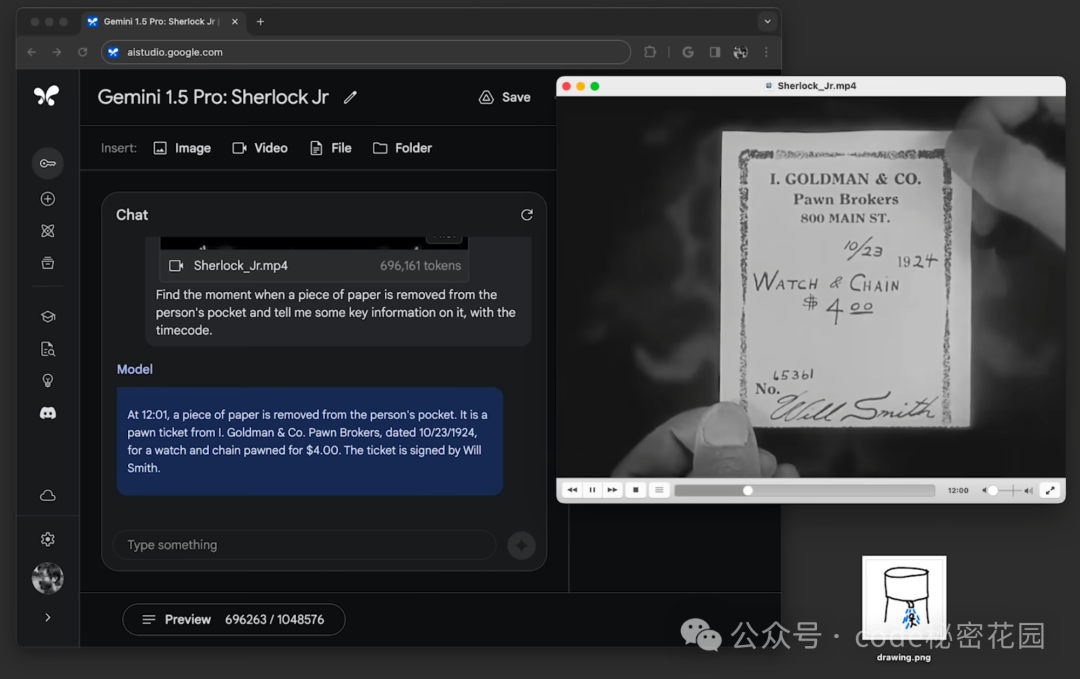
Task: Open the browser extensions puzzle icon
Action: coord(650,52)
